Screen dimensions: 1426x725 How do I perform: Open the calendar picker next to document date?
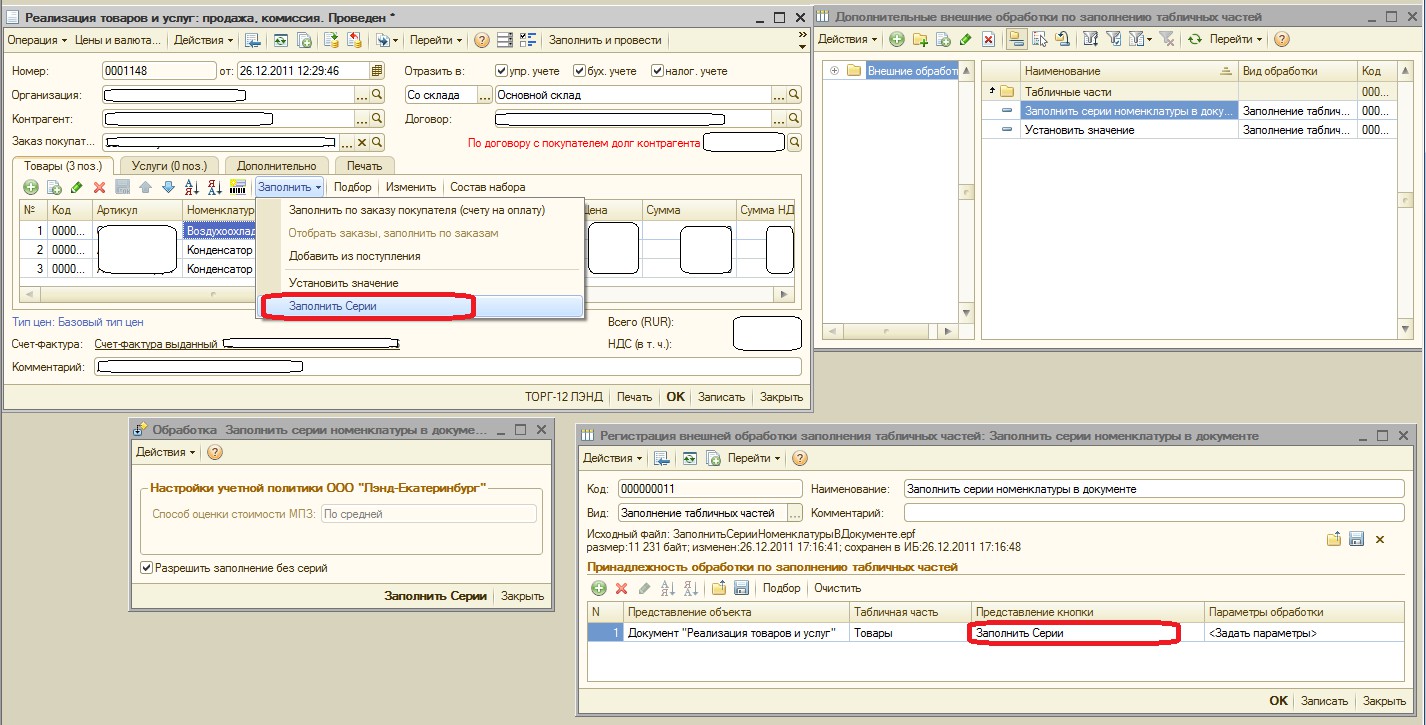click(376, 70)
